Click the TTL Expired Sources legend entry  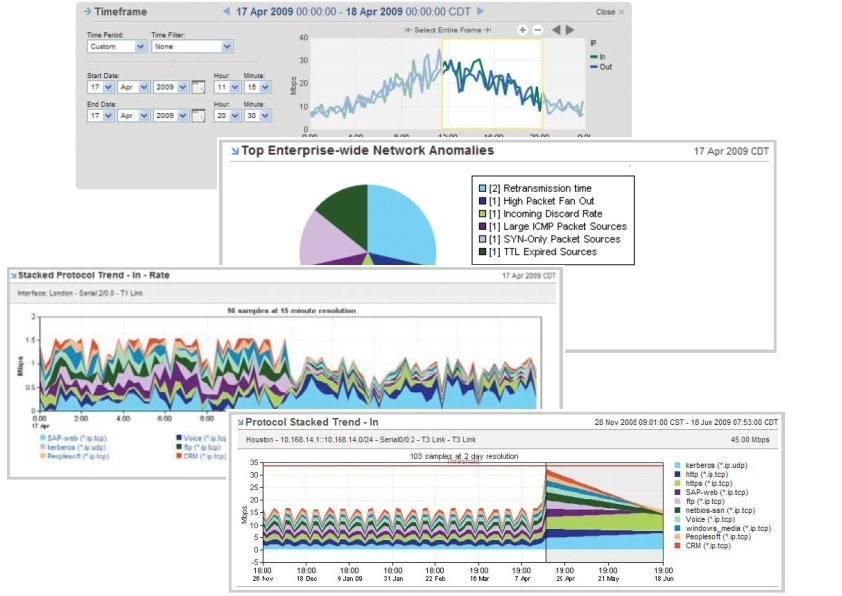pyautogui.click(x=538, y=252)
